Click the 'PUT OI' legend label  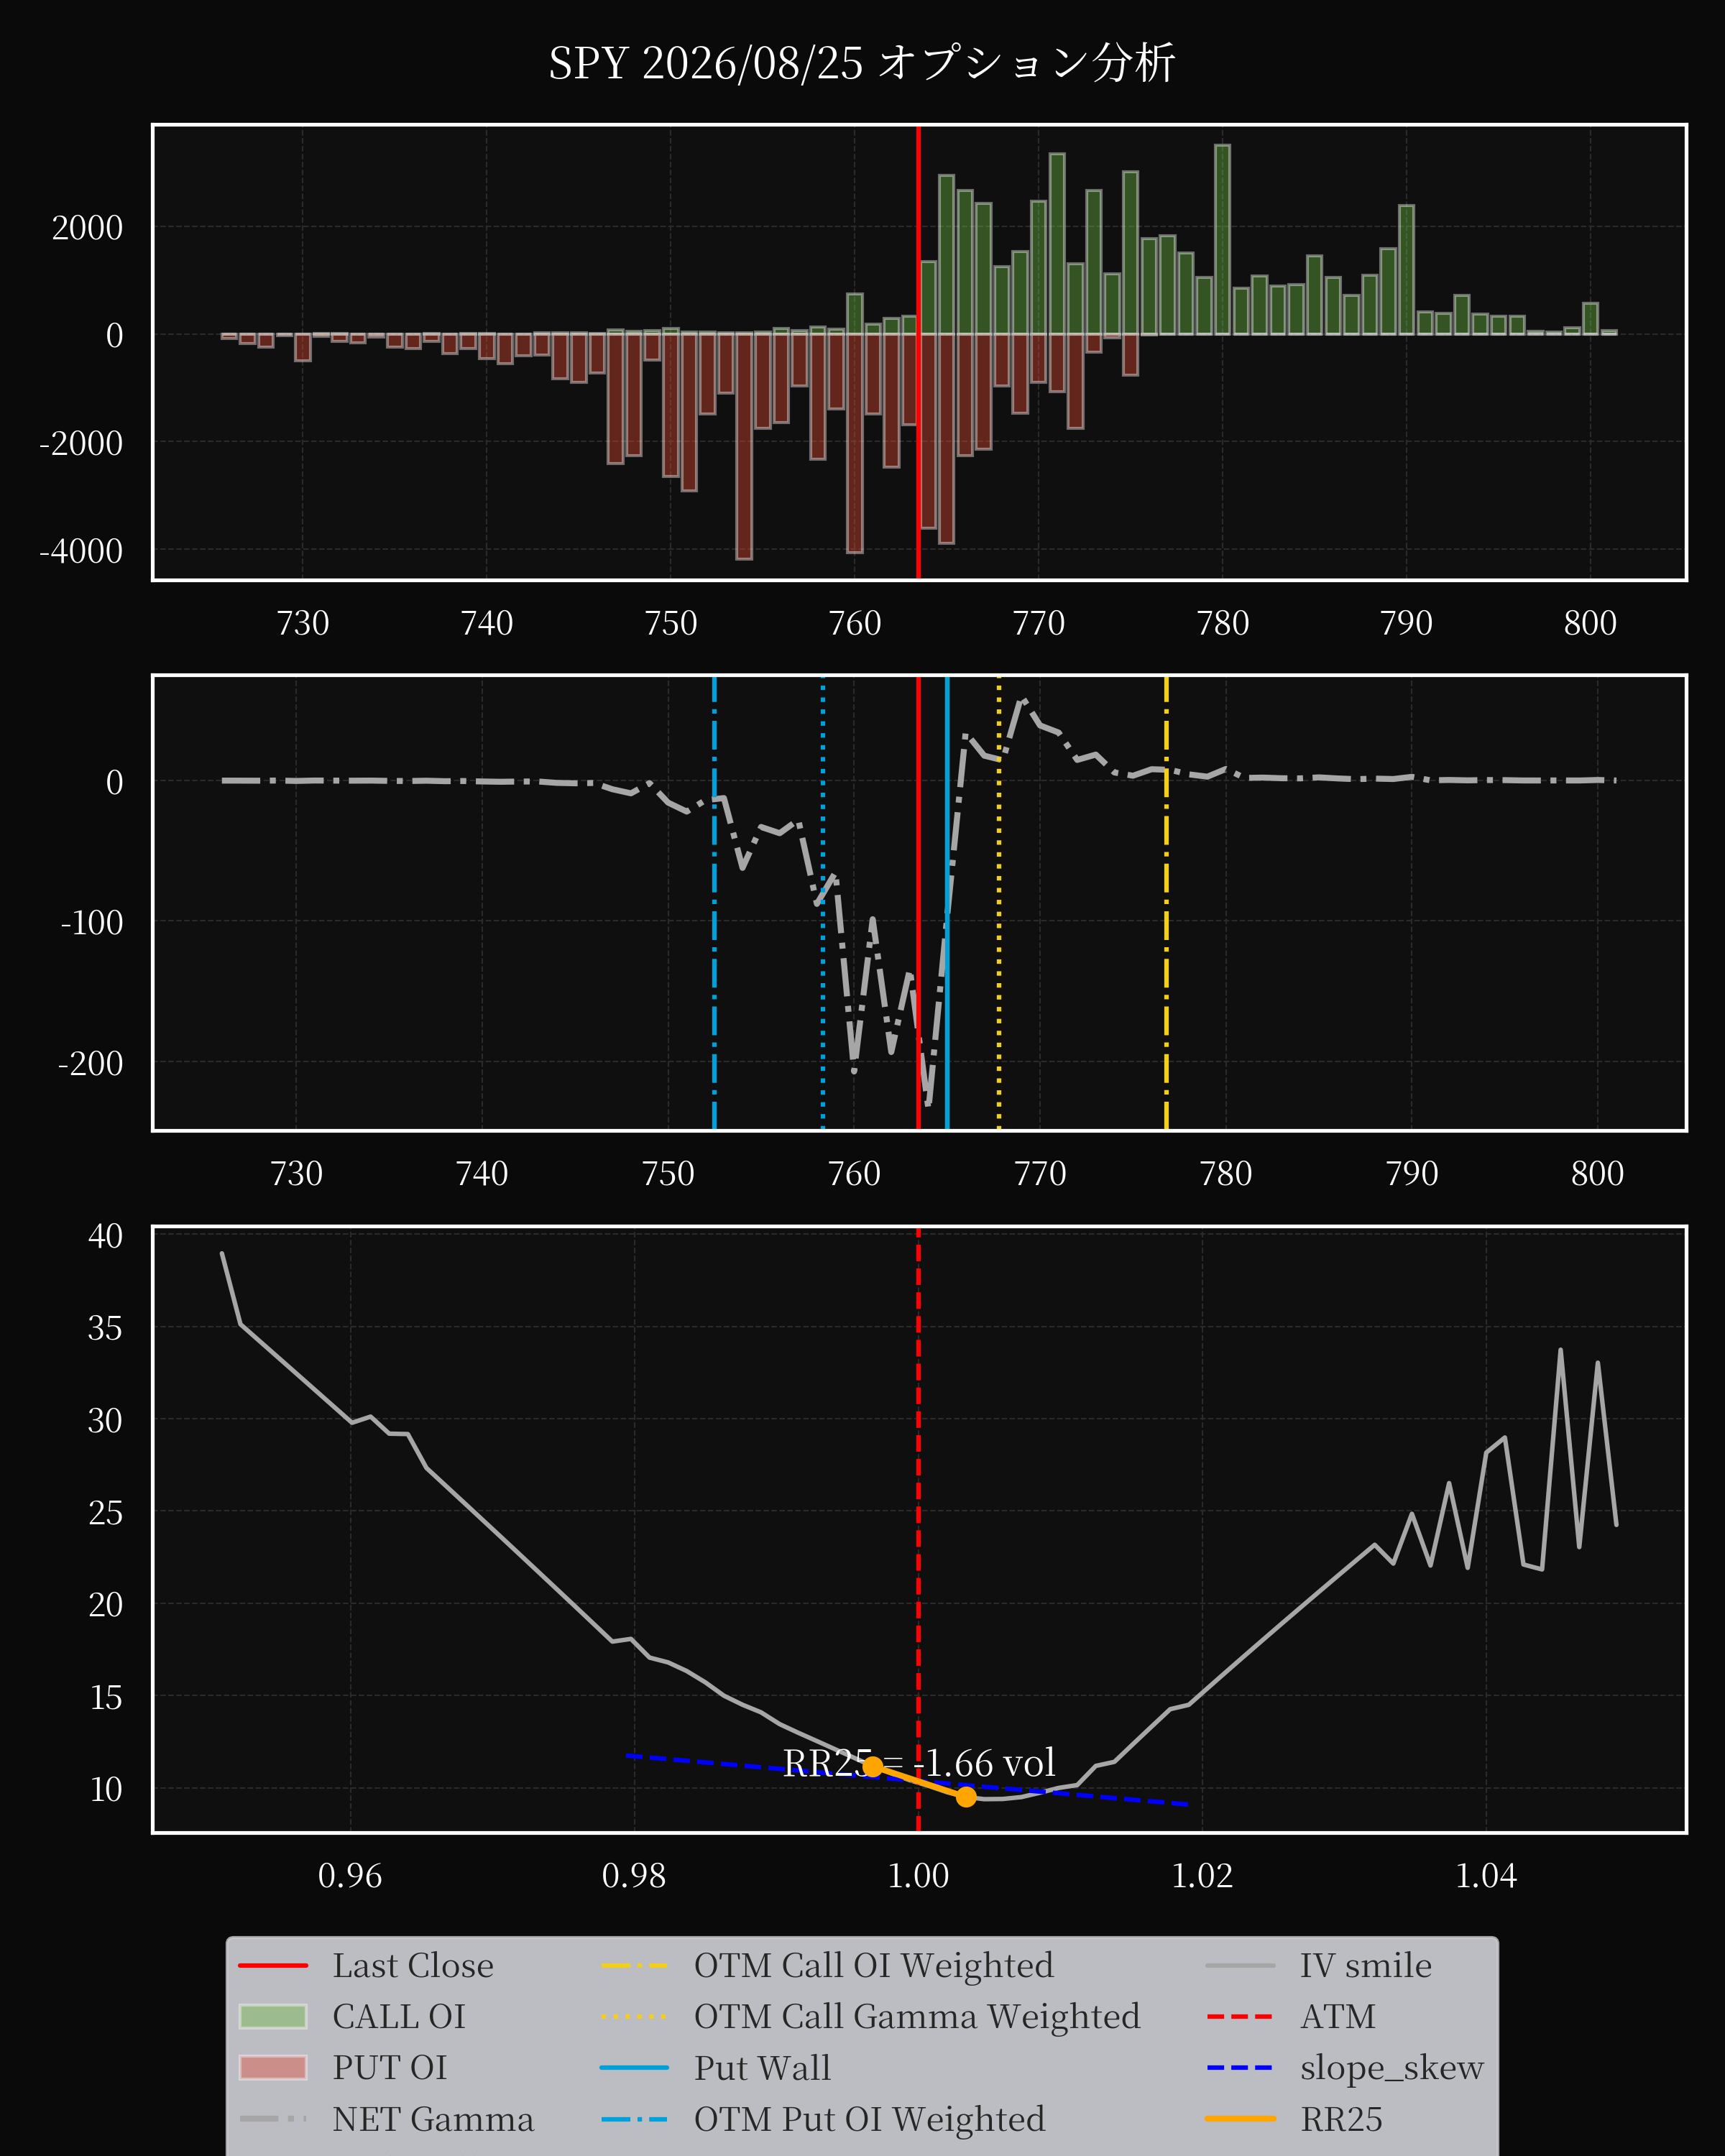tap(390, 2067)
